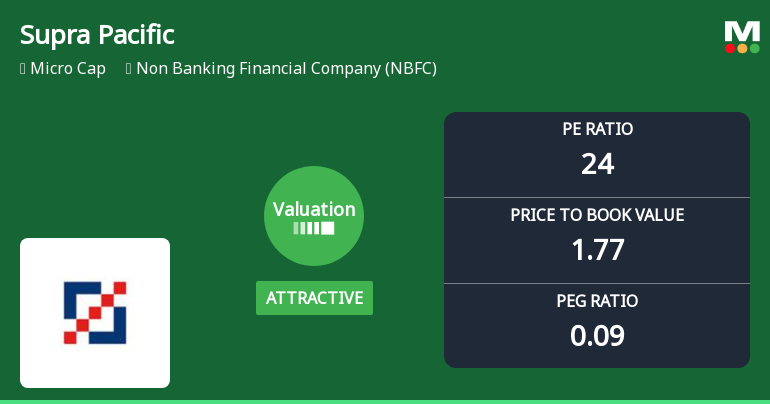Click the PE RATIO label

point(597,129)
